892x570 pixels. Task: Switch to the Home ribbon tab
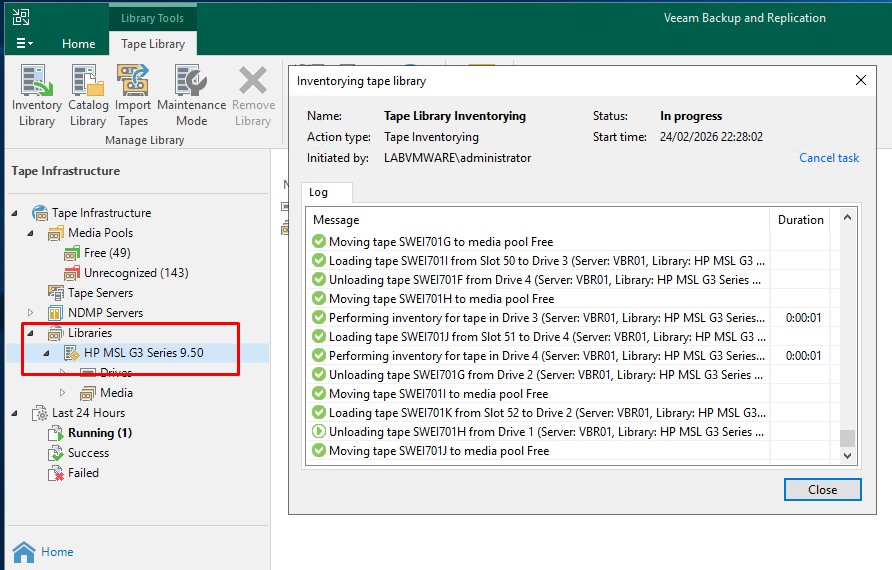[x=79, y=44]
